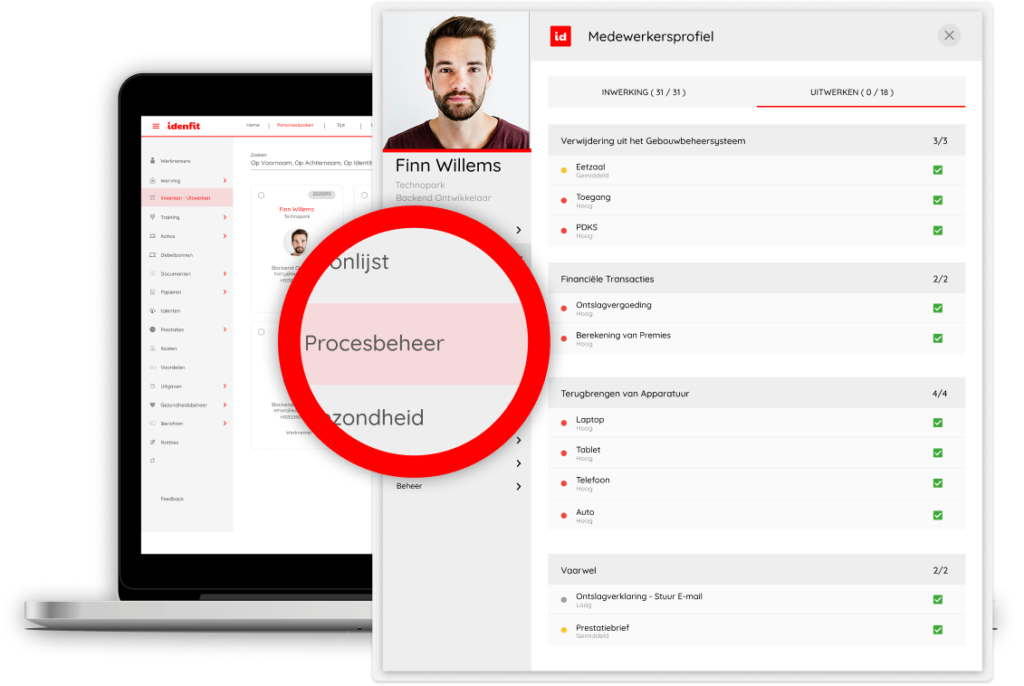The height and width of the screenshot is (686, 1024).
Task: Click the red id logo in profile header
Action: (x=561, y=37)
